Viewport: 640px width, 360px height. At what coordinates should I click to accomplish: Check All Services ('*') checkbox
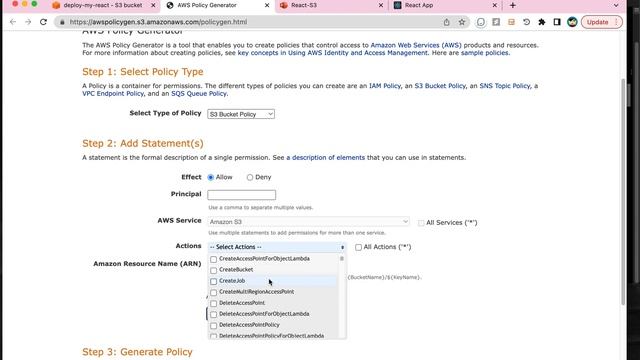(x=421, y=223)
